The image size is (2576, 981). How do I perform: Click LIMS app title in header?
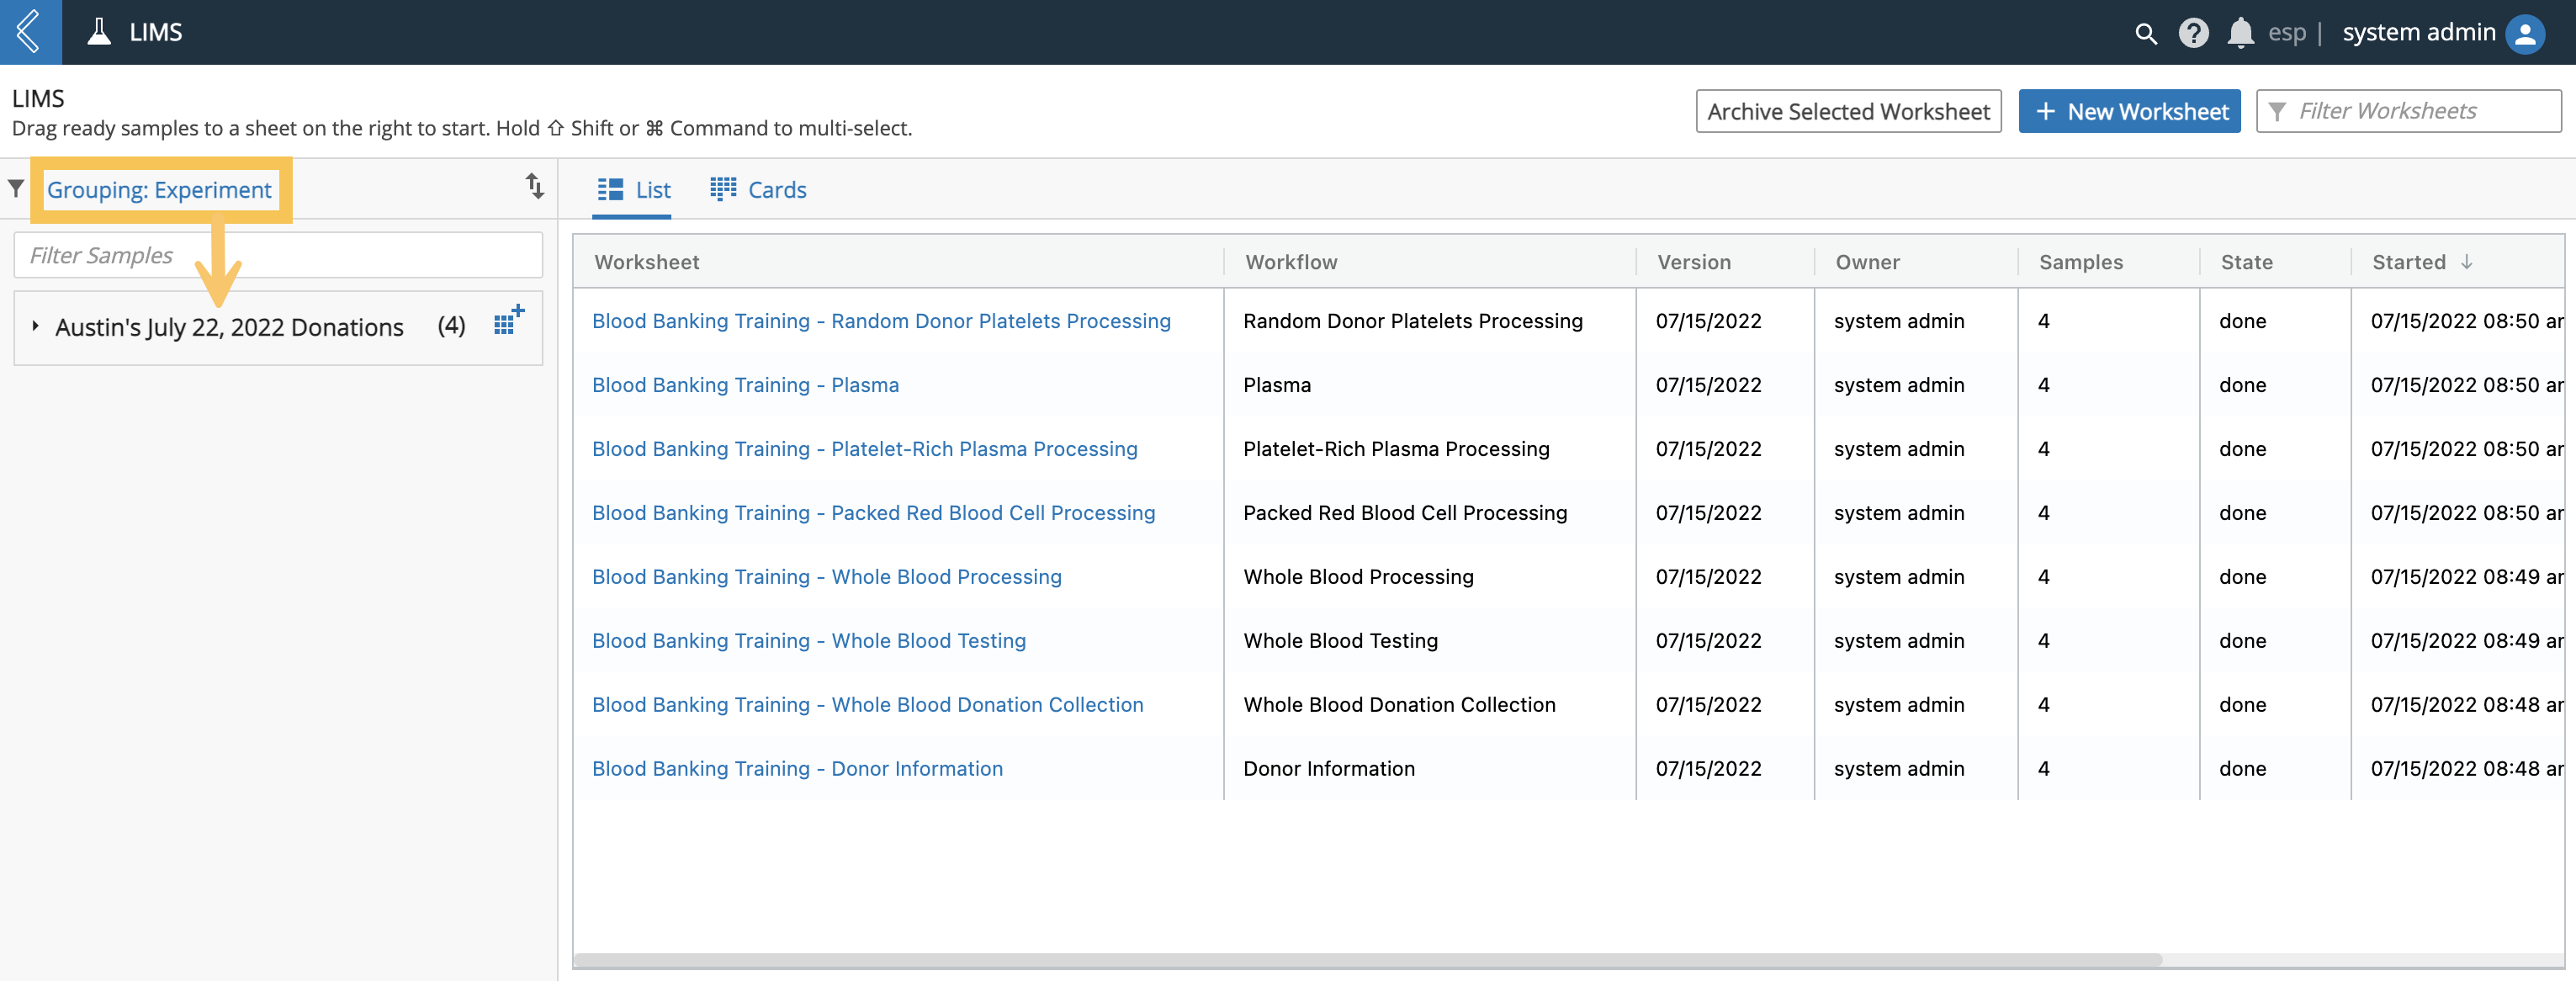(x=156, y=32)
